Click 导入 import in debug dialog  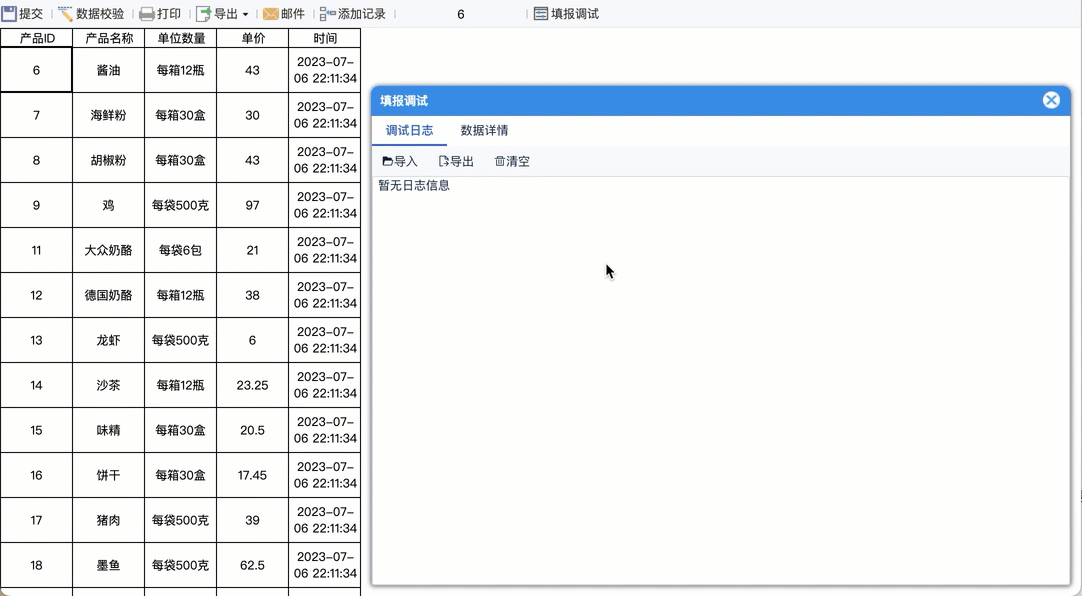[x=400, y=161]
